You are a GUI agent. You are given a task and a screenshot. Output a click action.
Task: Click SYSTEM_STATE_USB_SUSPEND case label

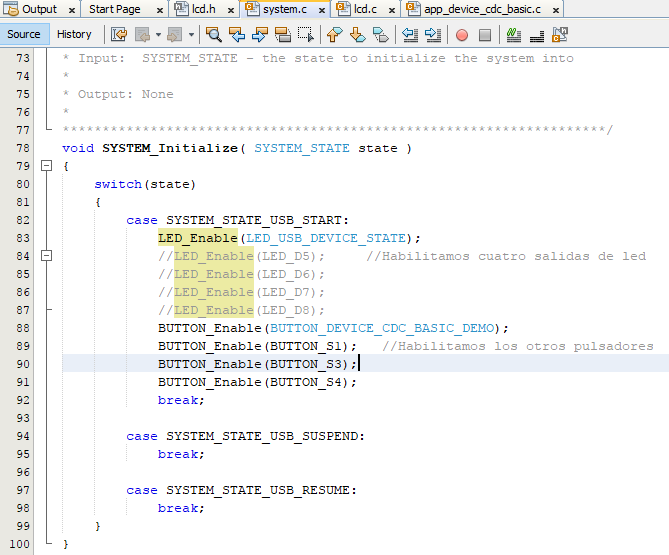(262, 436)
